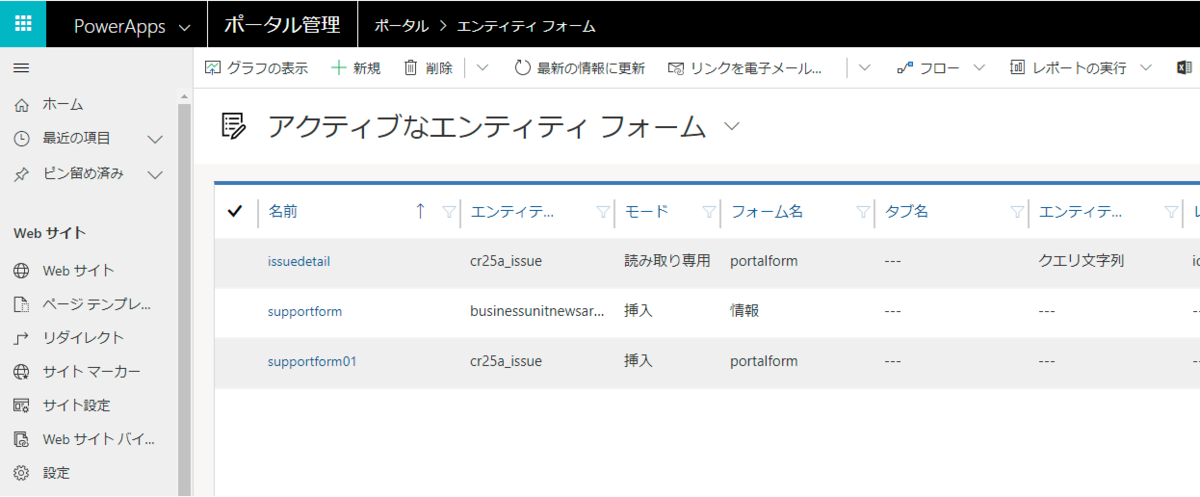Click the globe icon beside サイト マーカー
Viewport: 1200px width, 497px height.
click(x=22, y=372)
